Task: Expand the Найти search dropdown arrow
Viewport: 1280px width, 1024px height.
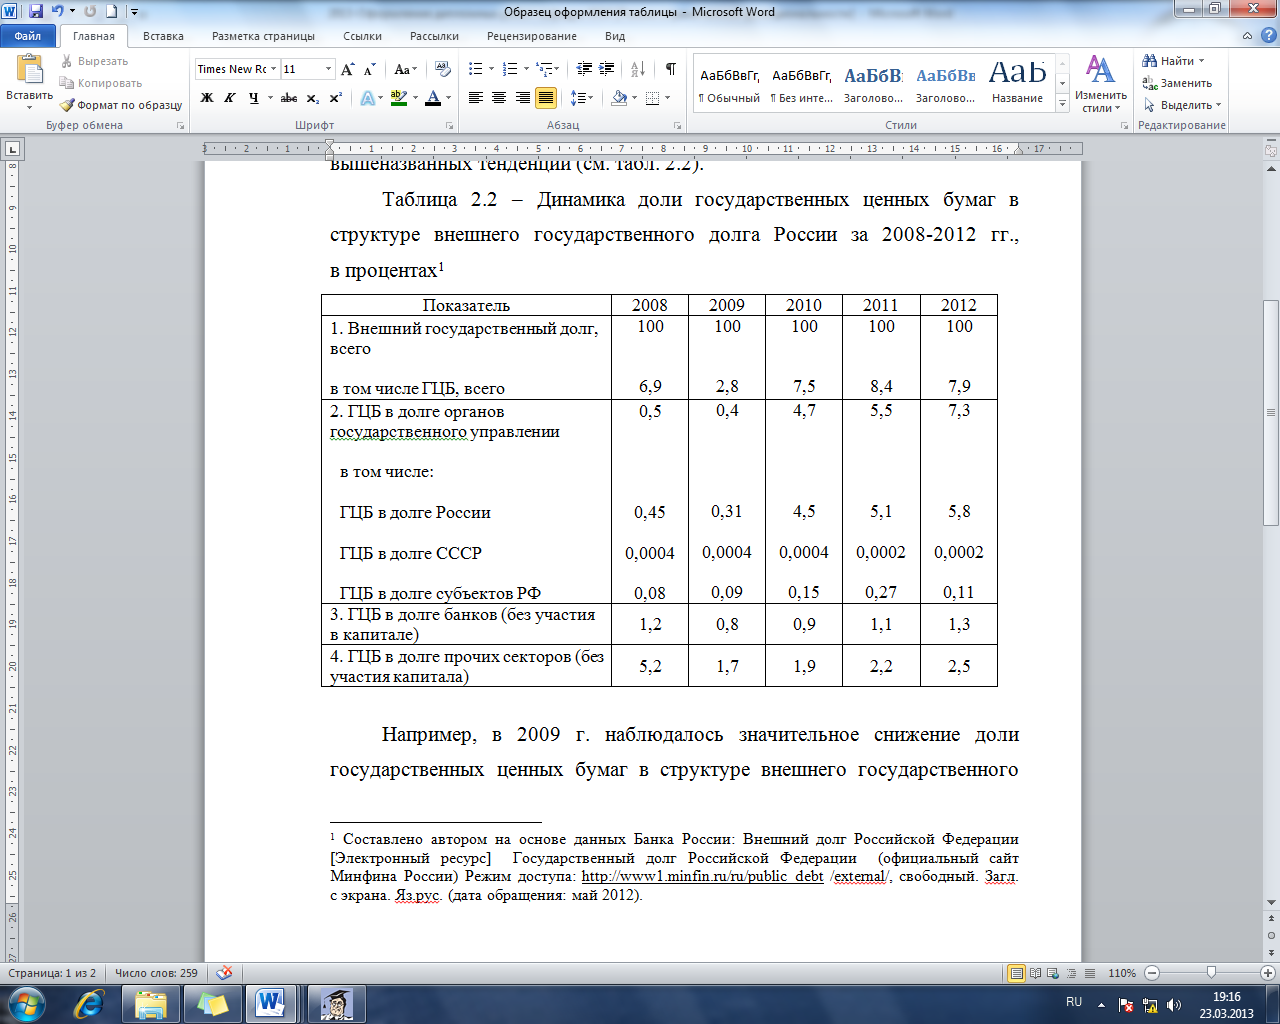Action: pyautogui.click(x=1201, y=61)
